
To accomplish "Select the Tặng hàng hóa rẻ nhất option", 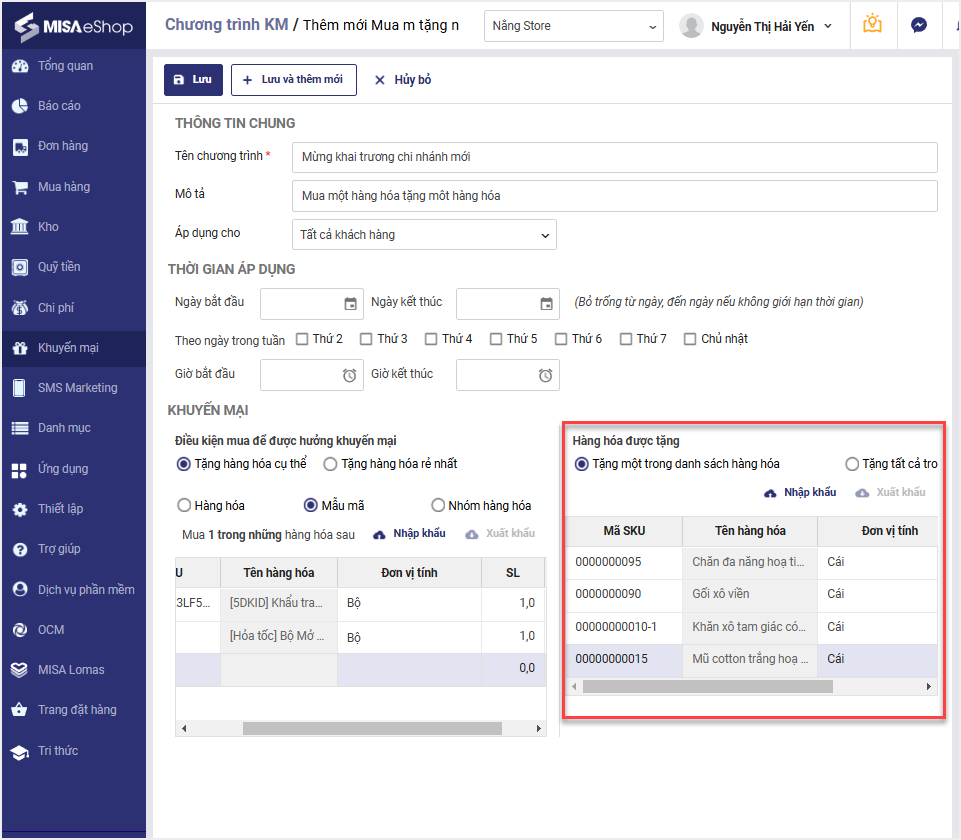I will [331, 464].
